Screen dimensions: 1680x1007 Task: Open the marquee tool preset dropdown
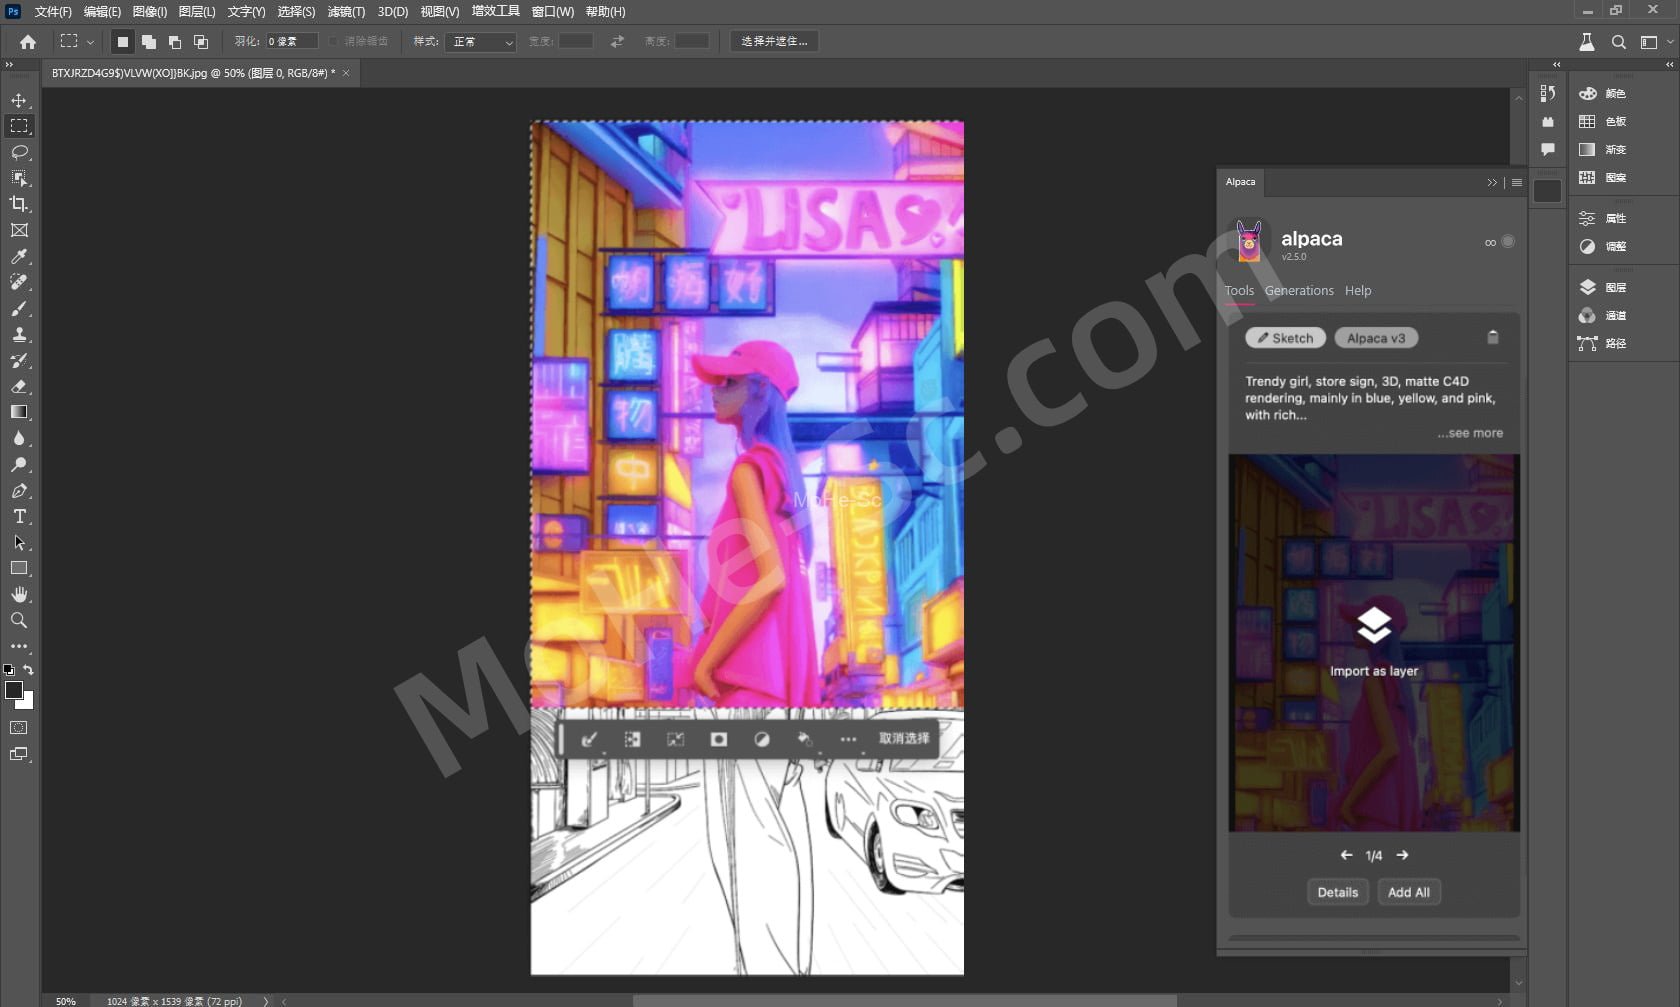click(90, 42)
